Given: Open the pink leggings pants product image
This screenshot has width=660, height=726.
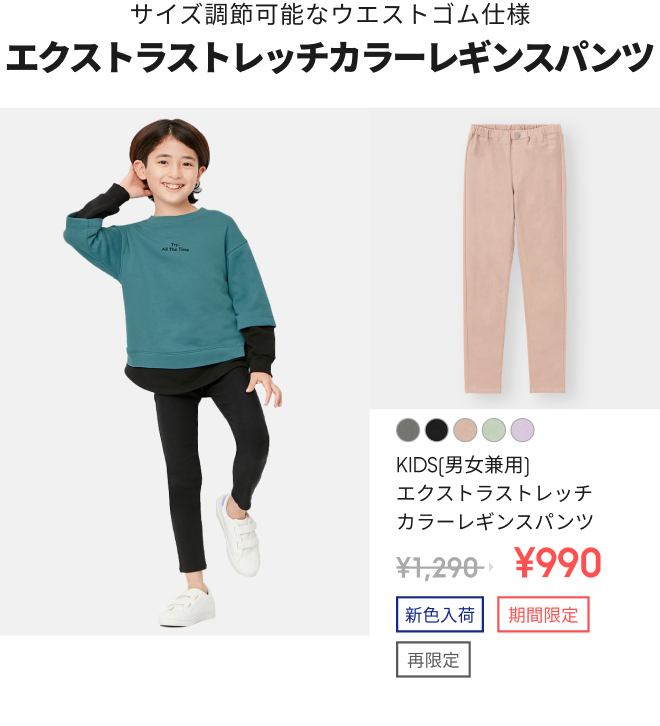Looking at the screenshot, I should pos(515,258).
